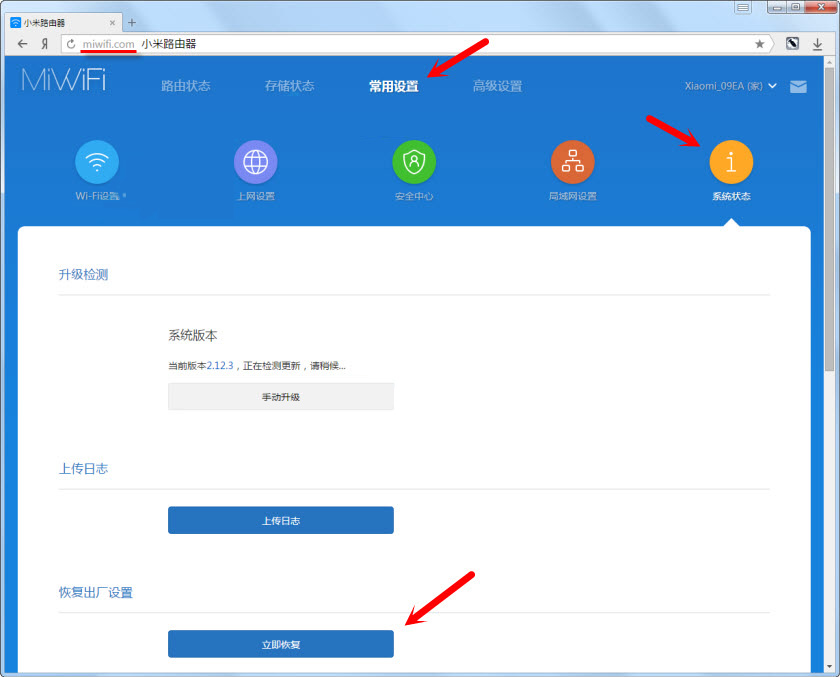Open the 上网设置 globe icon

(255, 162)
